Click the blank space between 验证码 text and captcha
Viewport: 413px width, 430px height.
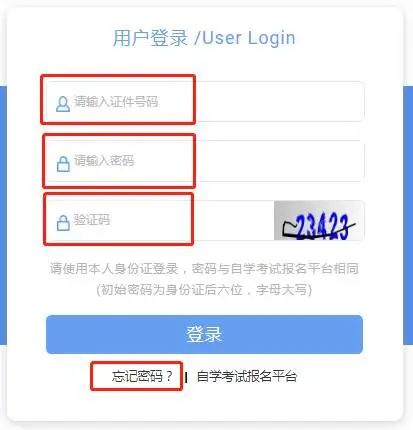233,220
